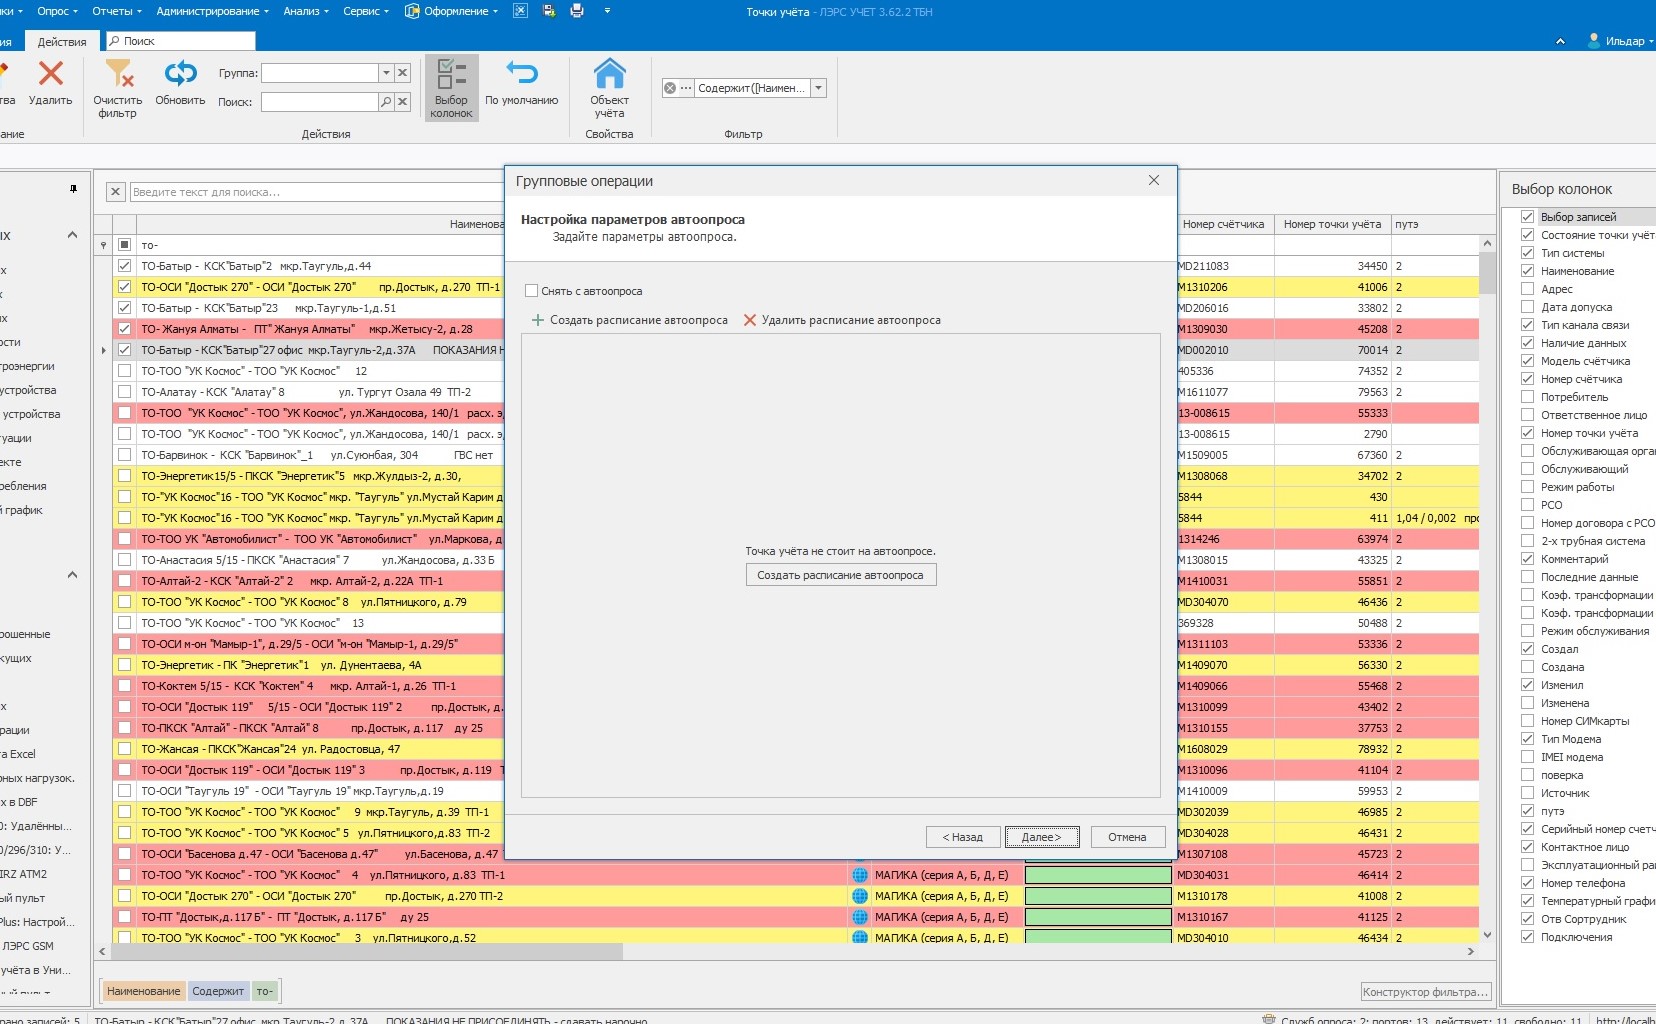Screen dimensions: 1656x1024
Task: Switch to the Действия ribbon tab
Action: tap(62, 42)
